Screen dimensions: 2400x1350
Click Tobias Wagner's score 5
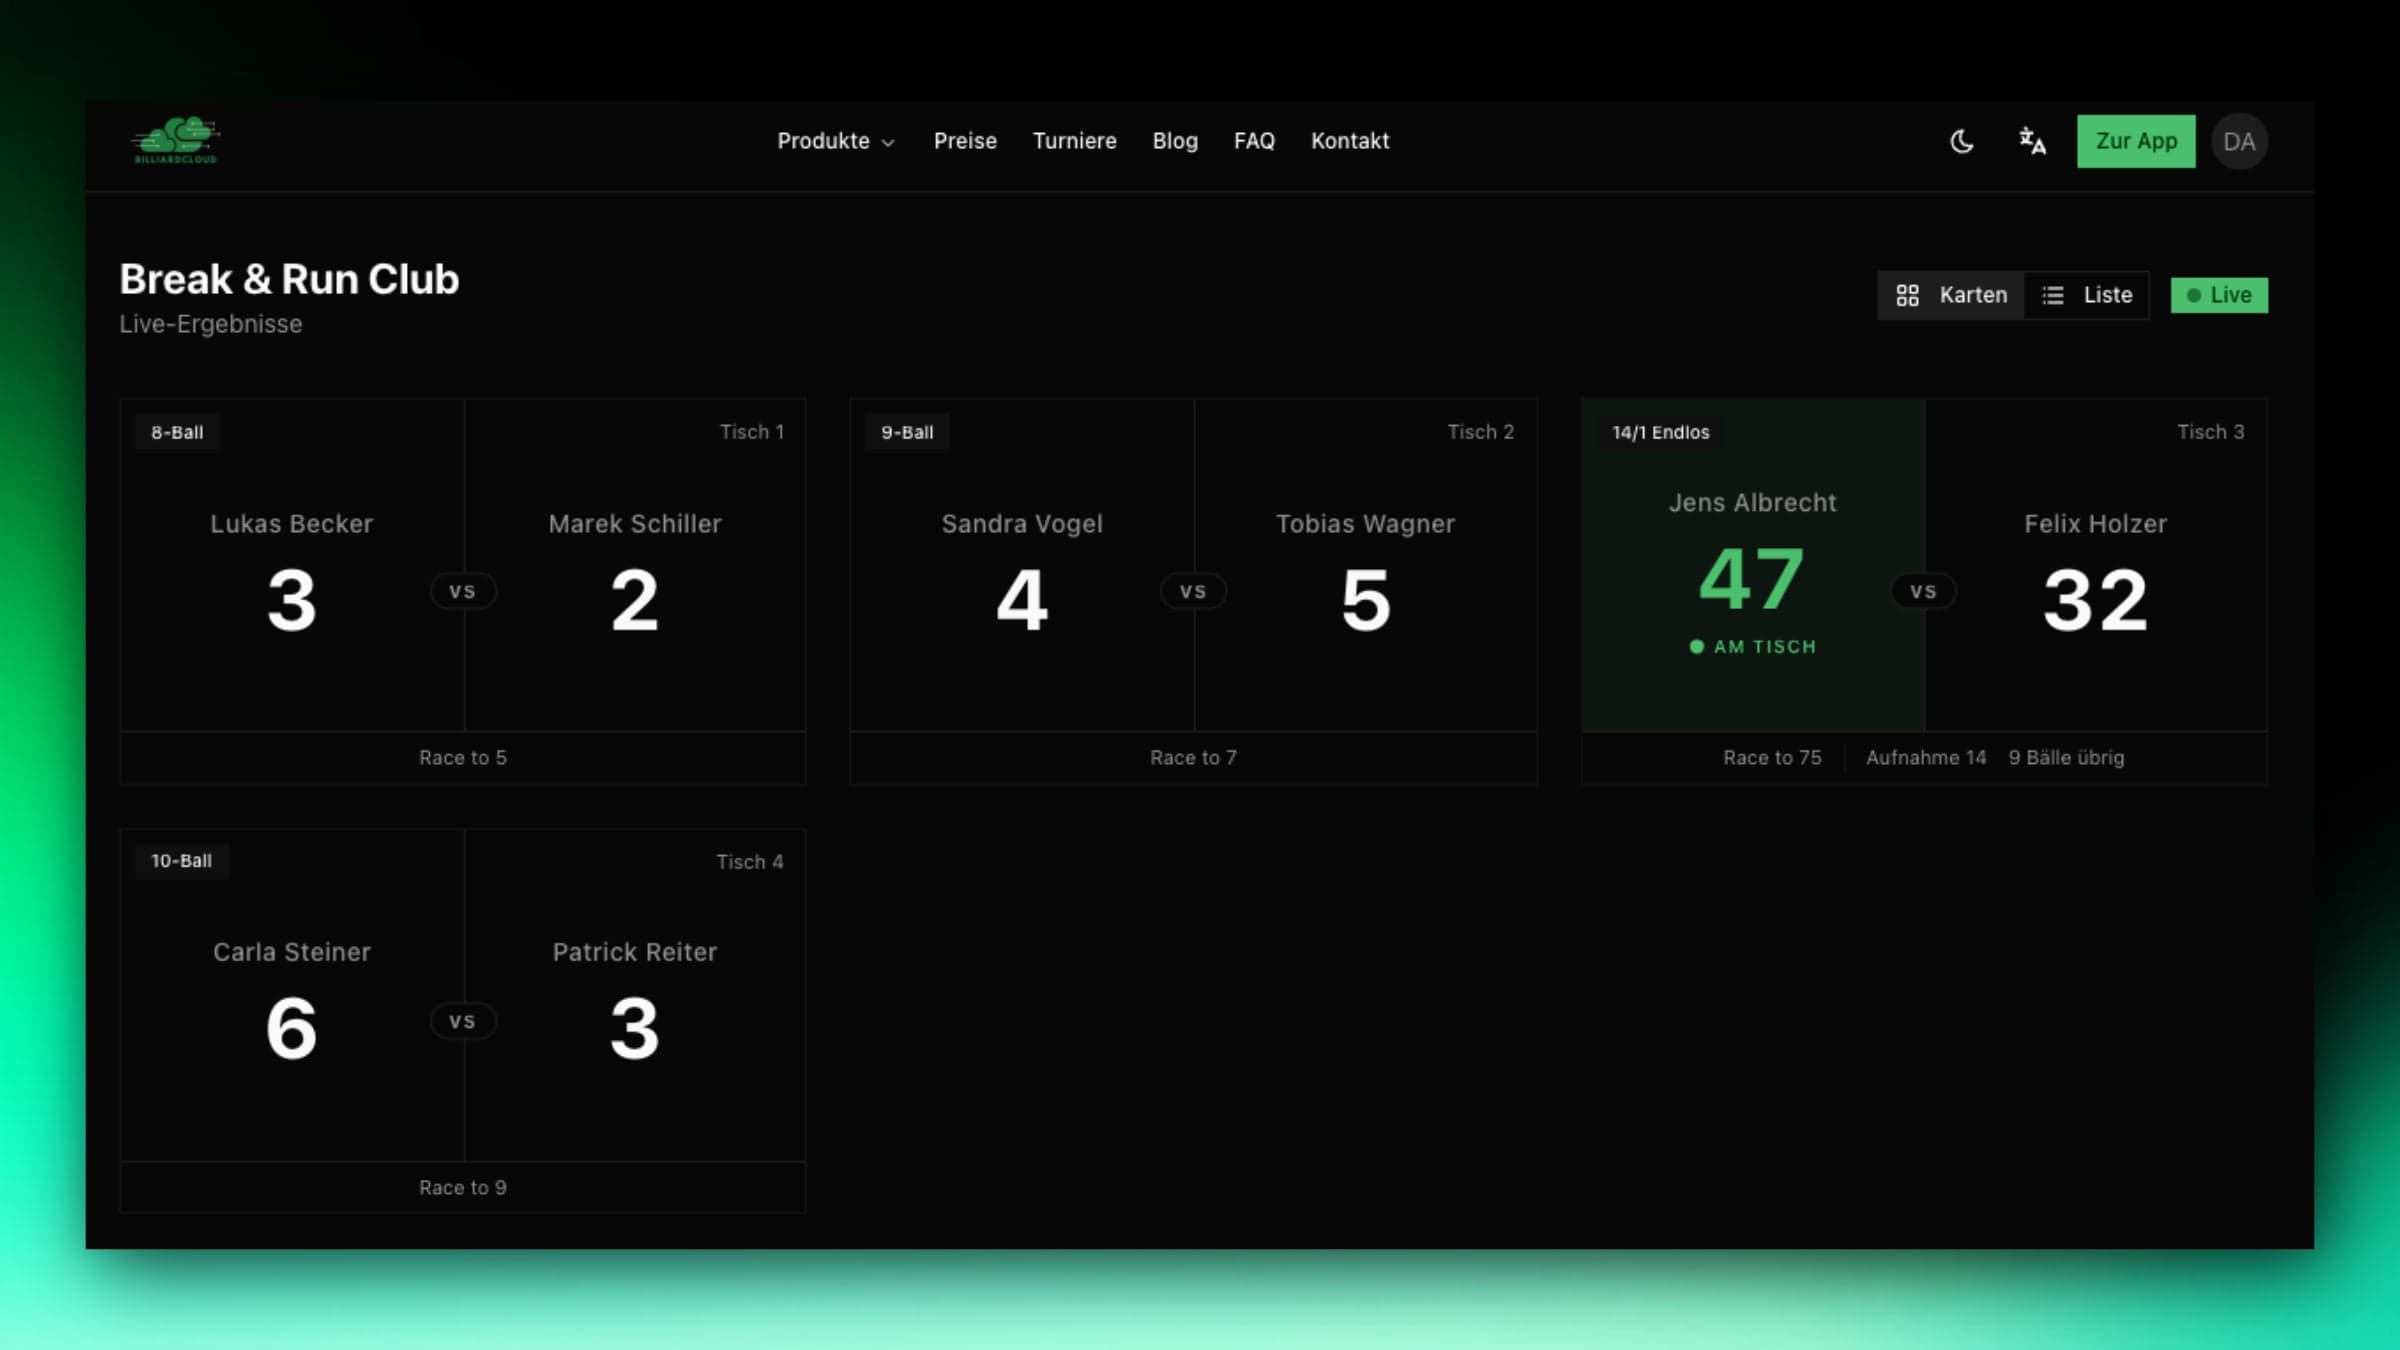point(1365,600)
